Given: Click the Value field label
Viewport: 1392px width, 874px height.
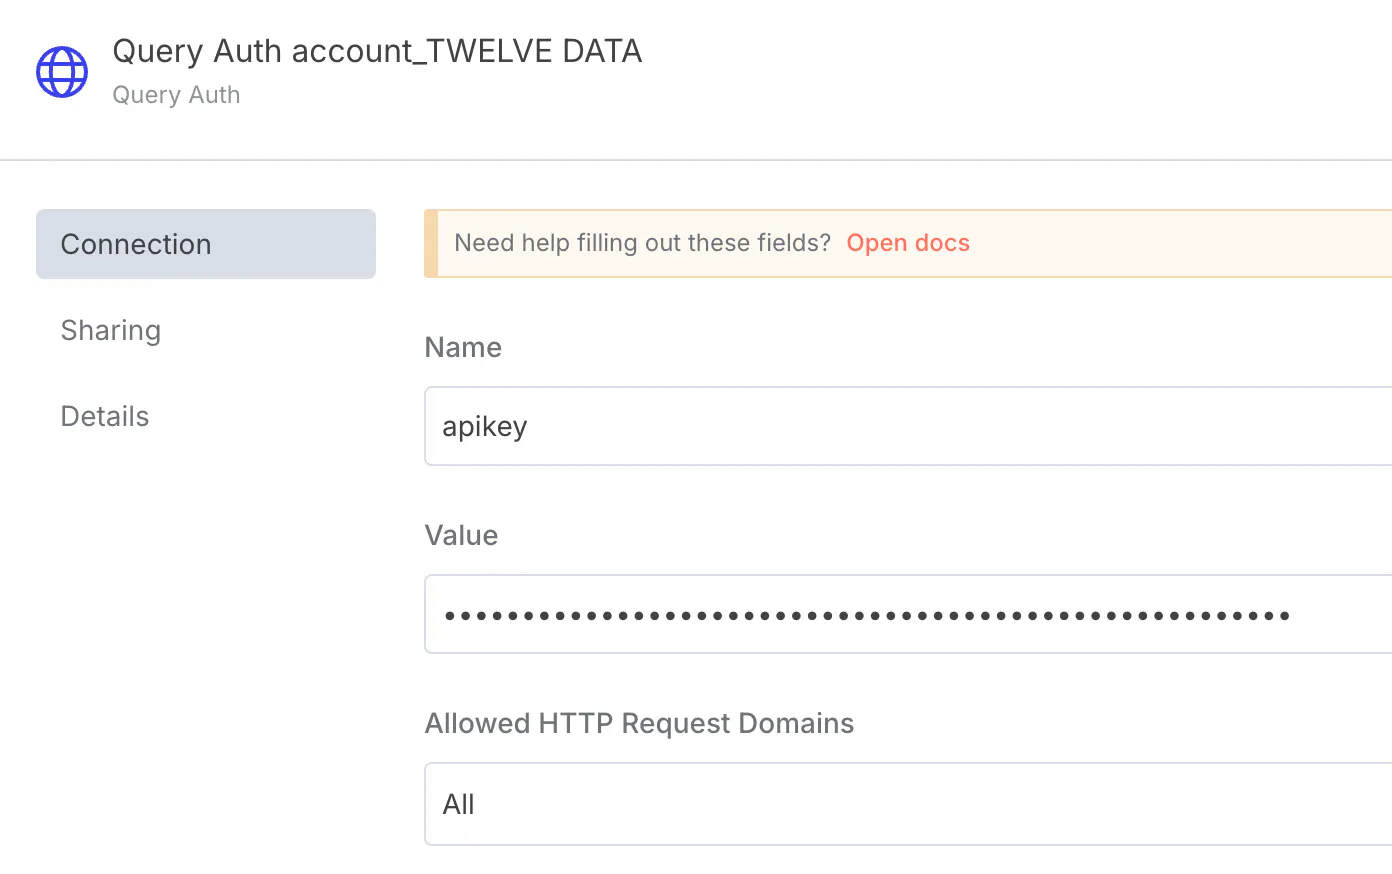Looking at the screenshot, I should [x=461, y=535].
